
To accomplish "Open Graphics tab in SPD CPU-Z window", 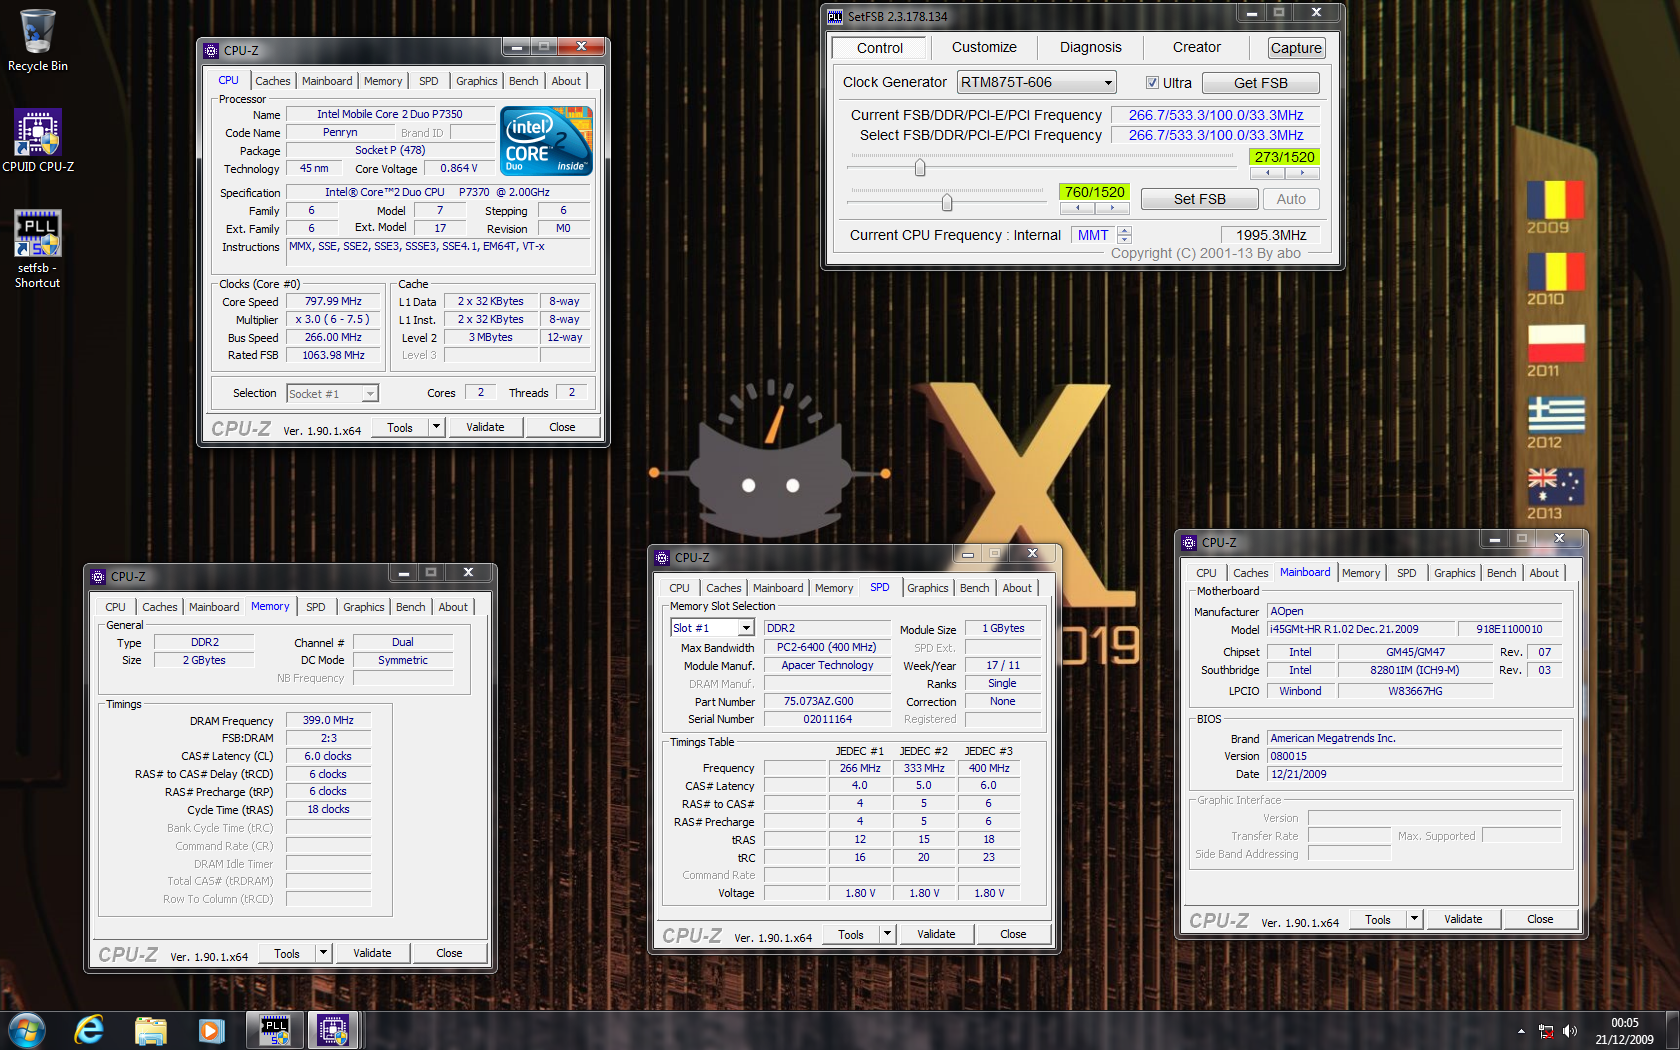I will (927, 588).
